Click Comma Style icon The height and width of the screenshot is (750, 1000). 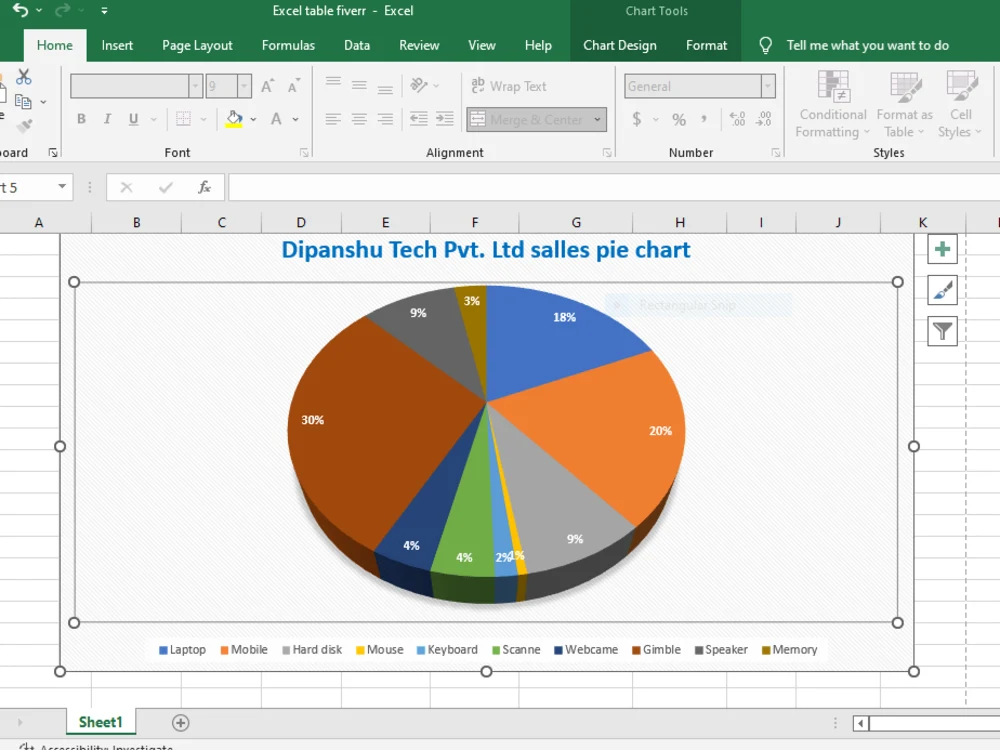point(704,119)
